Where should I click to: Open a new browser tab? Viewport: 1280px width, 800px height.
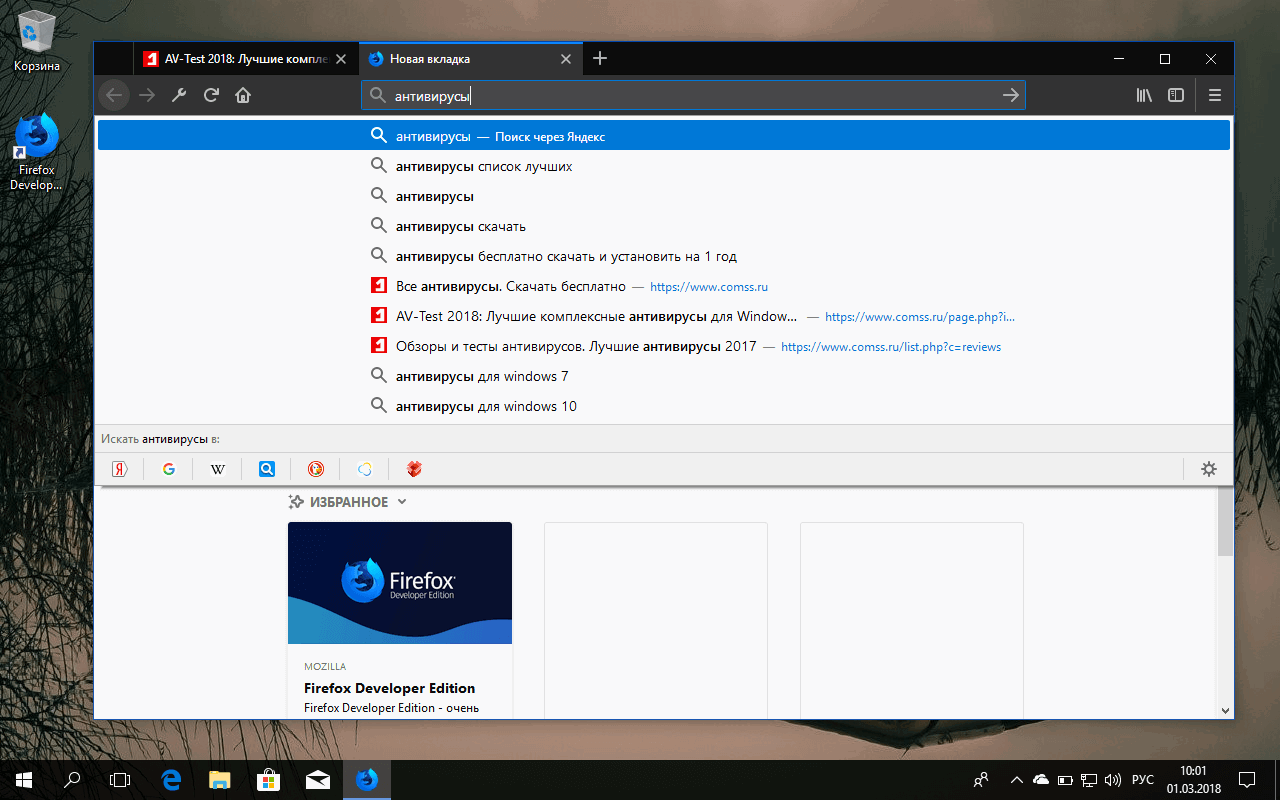point(599,58)
